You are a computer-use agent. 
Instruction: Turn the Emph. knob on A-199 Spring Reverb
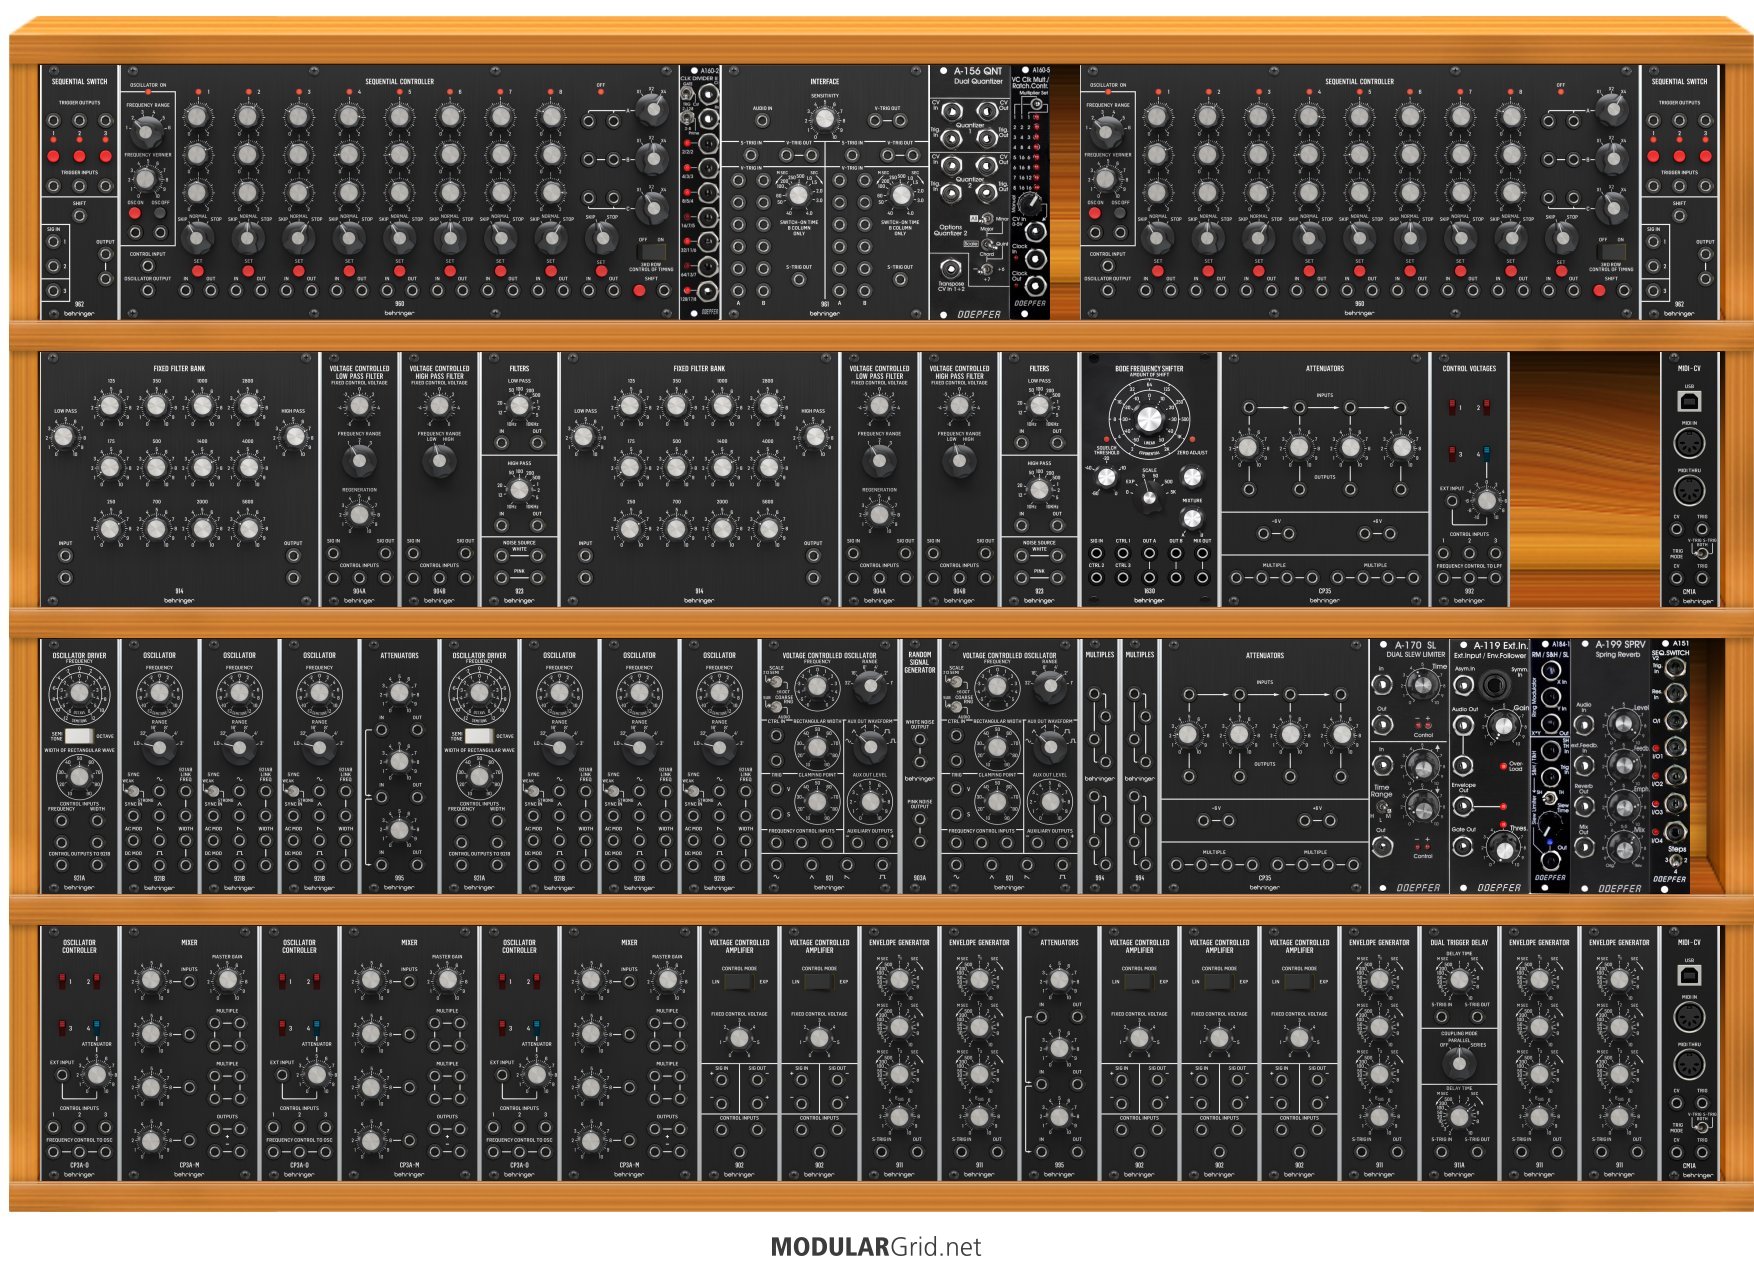coord(1624,807)
